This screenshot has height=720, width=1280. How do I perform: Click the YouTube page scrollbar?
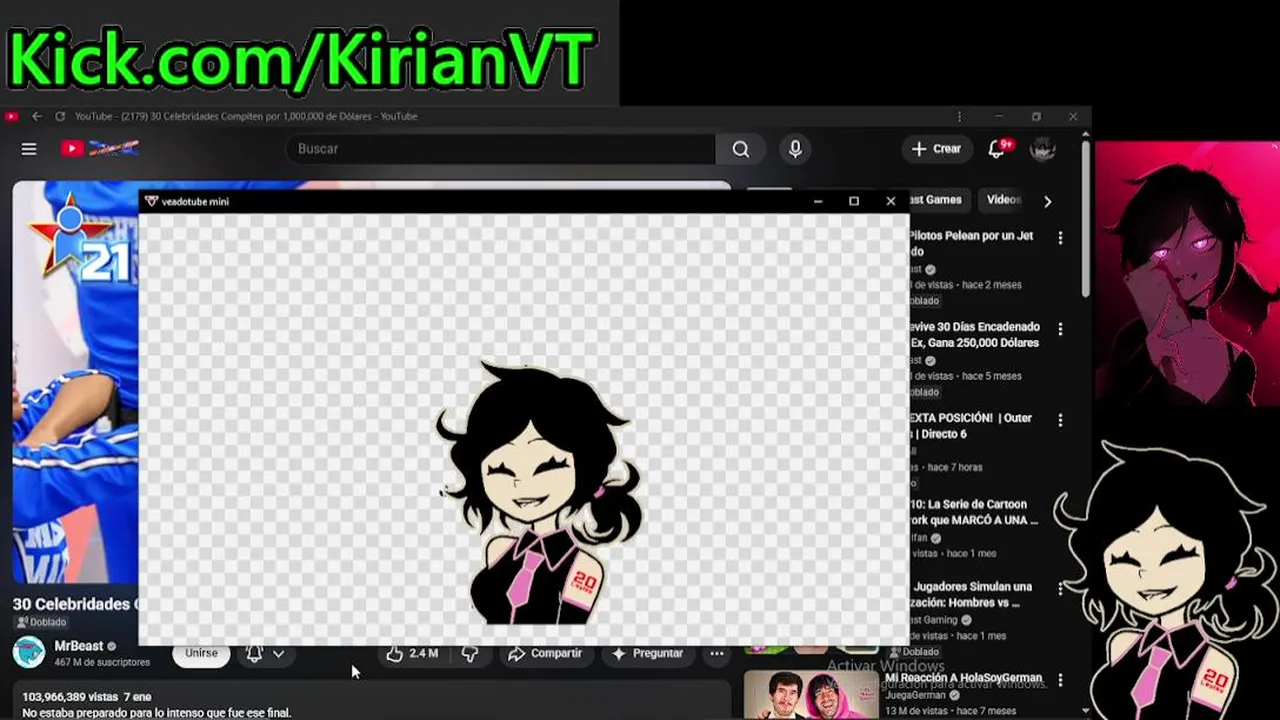pos(1086,218)
